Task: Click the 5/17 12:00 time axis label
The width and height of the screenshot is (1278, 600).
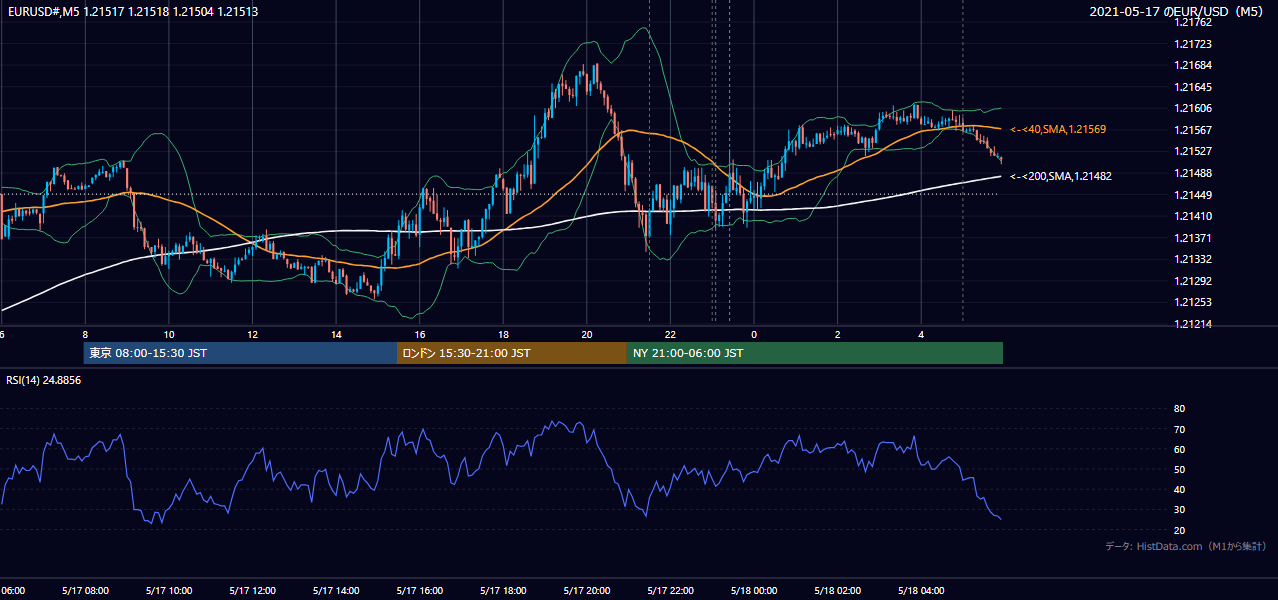Action: [x=252, y=591]
